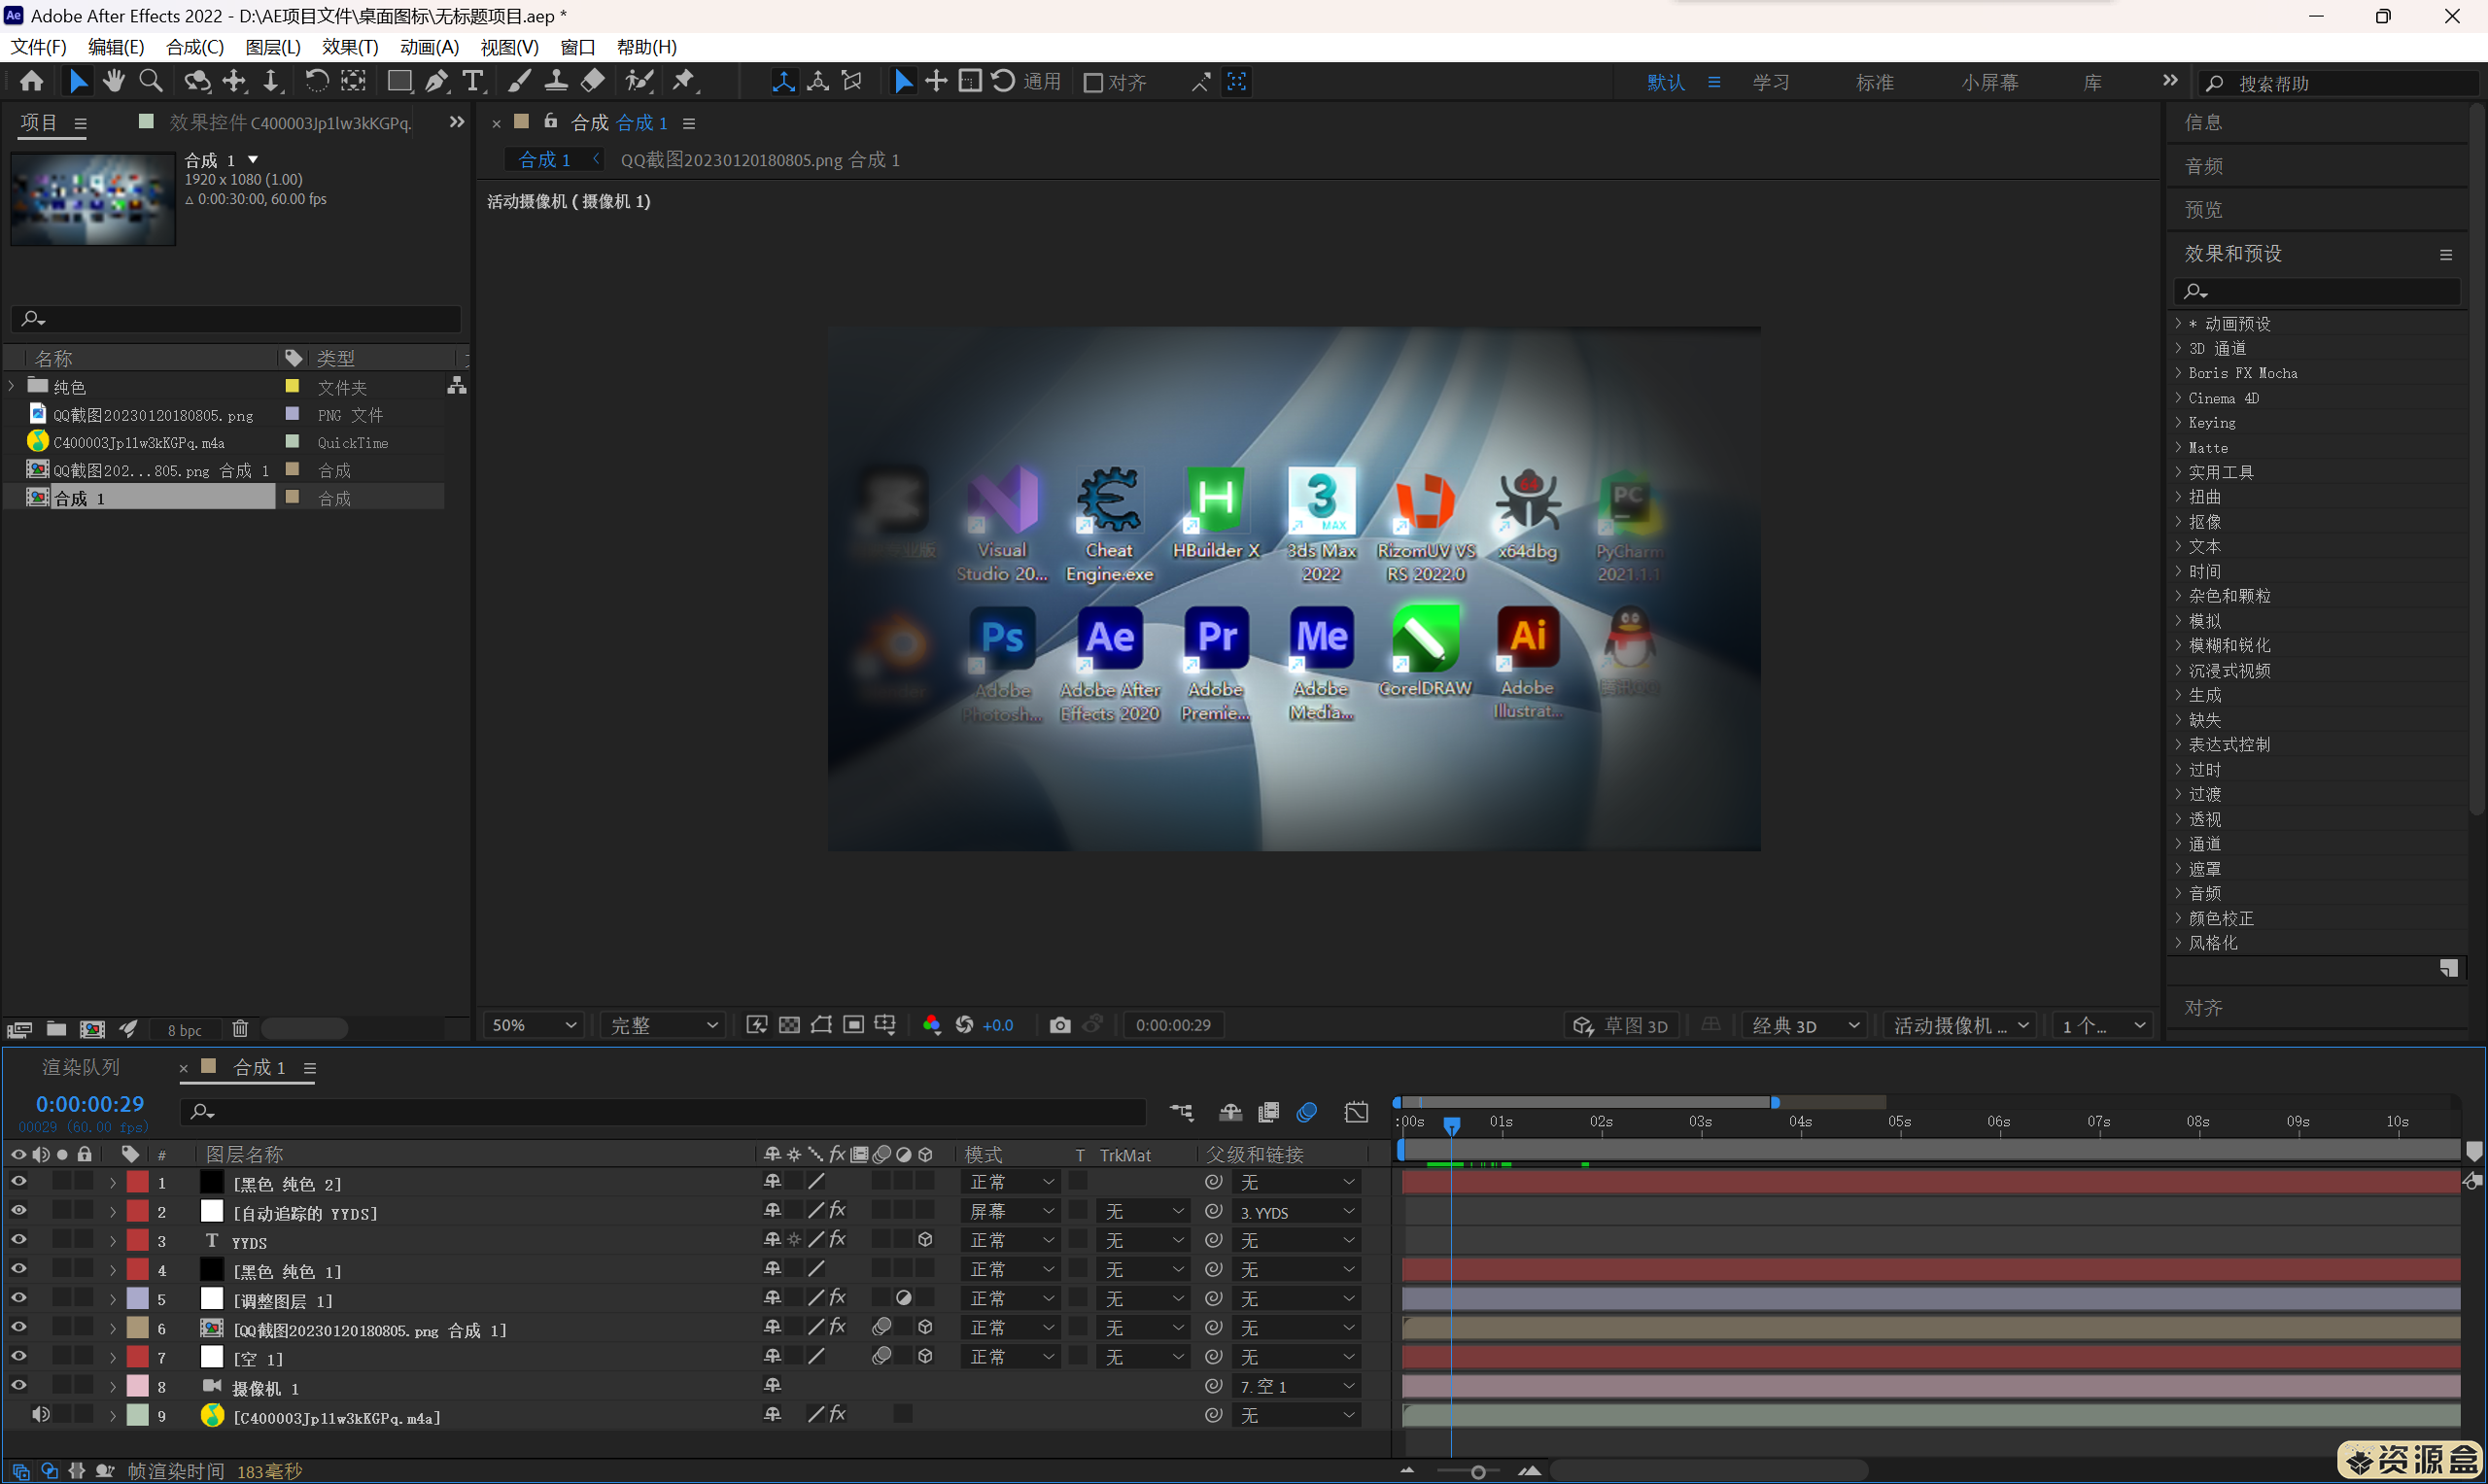Toggle the transparency grid icon in viewer
Screen dimensions: 2488x1484
789,1025
